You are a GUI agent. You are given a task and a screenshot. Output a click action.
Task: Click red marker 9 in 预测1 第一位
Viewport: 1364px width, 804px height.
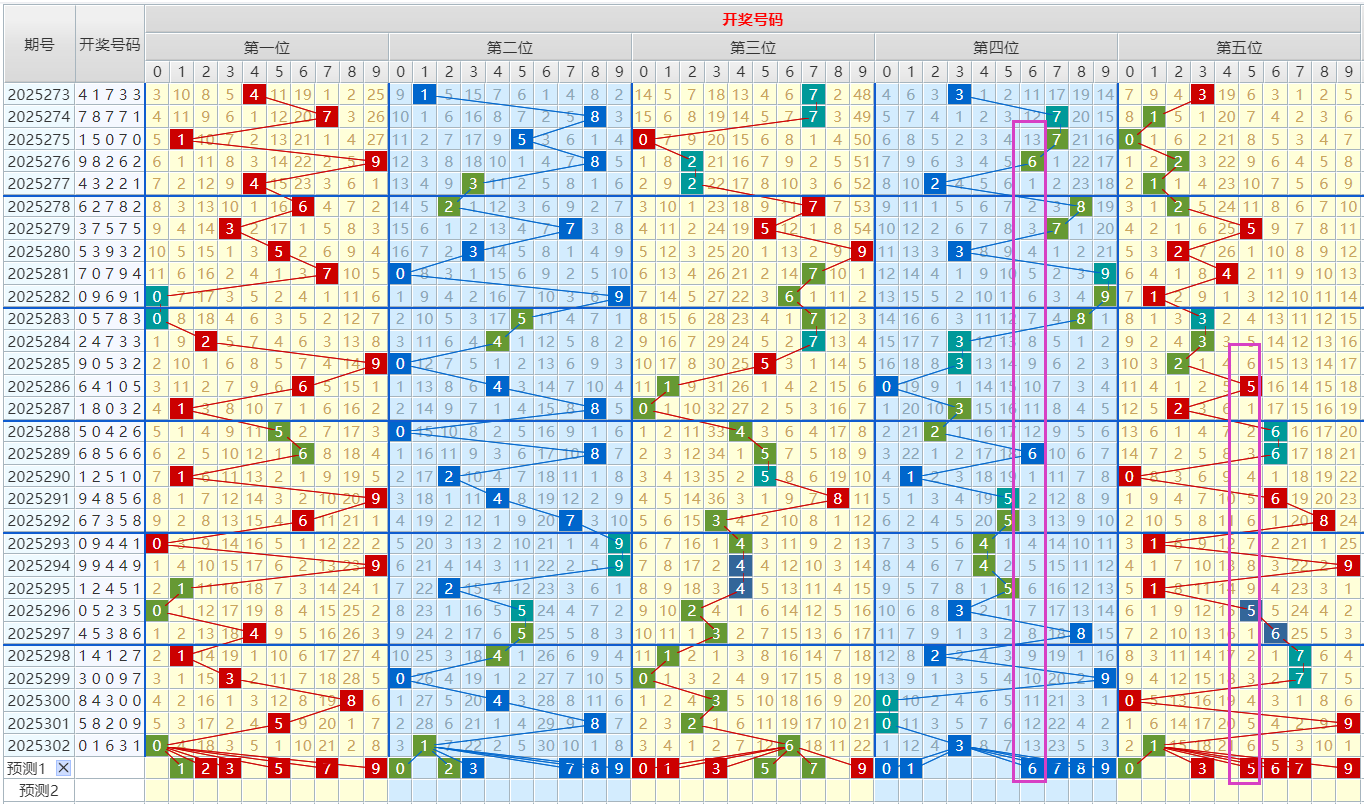(376, 768)
